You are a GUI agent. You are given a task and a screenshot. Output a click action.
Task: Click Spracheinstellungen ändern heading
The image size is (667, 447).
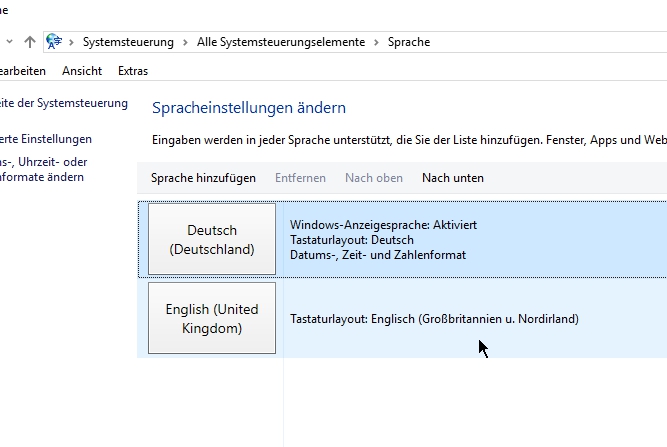(x=249, y=108)
